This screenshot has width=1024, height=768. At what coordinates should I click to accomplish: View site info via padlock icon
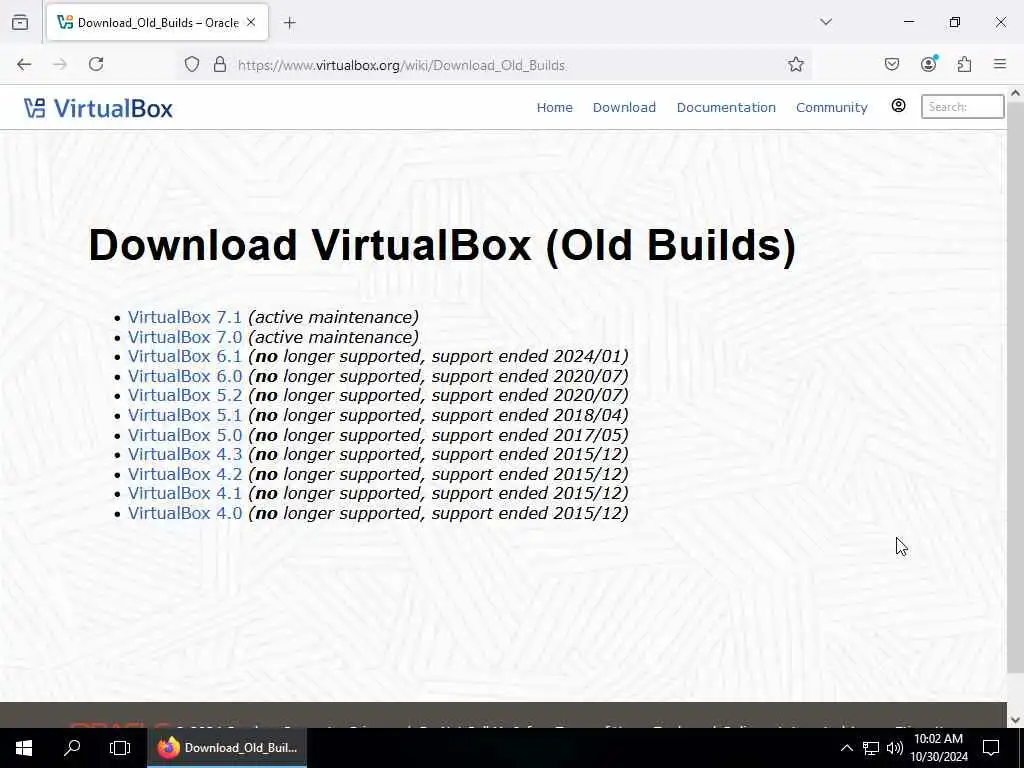pos(220,65)
